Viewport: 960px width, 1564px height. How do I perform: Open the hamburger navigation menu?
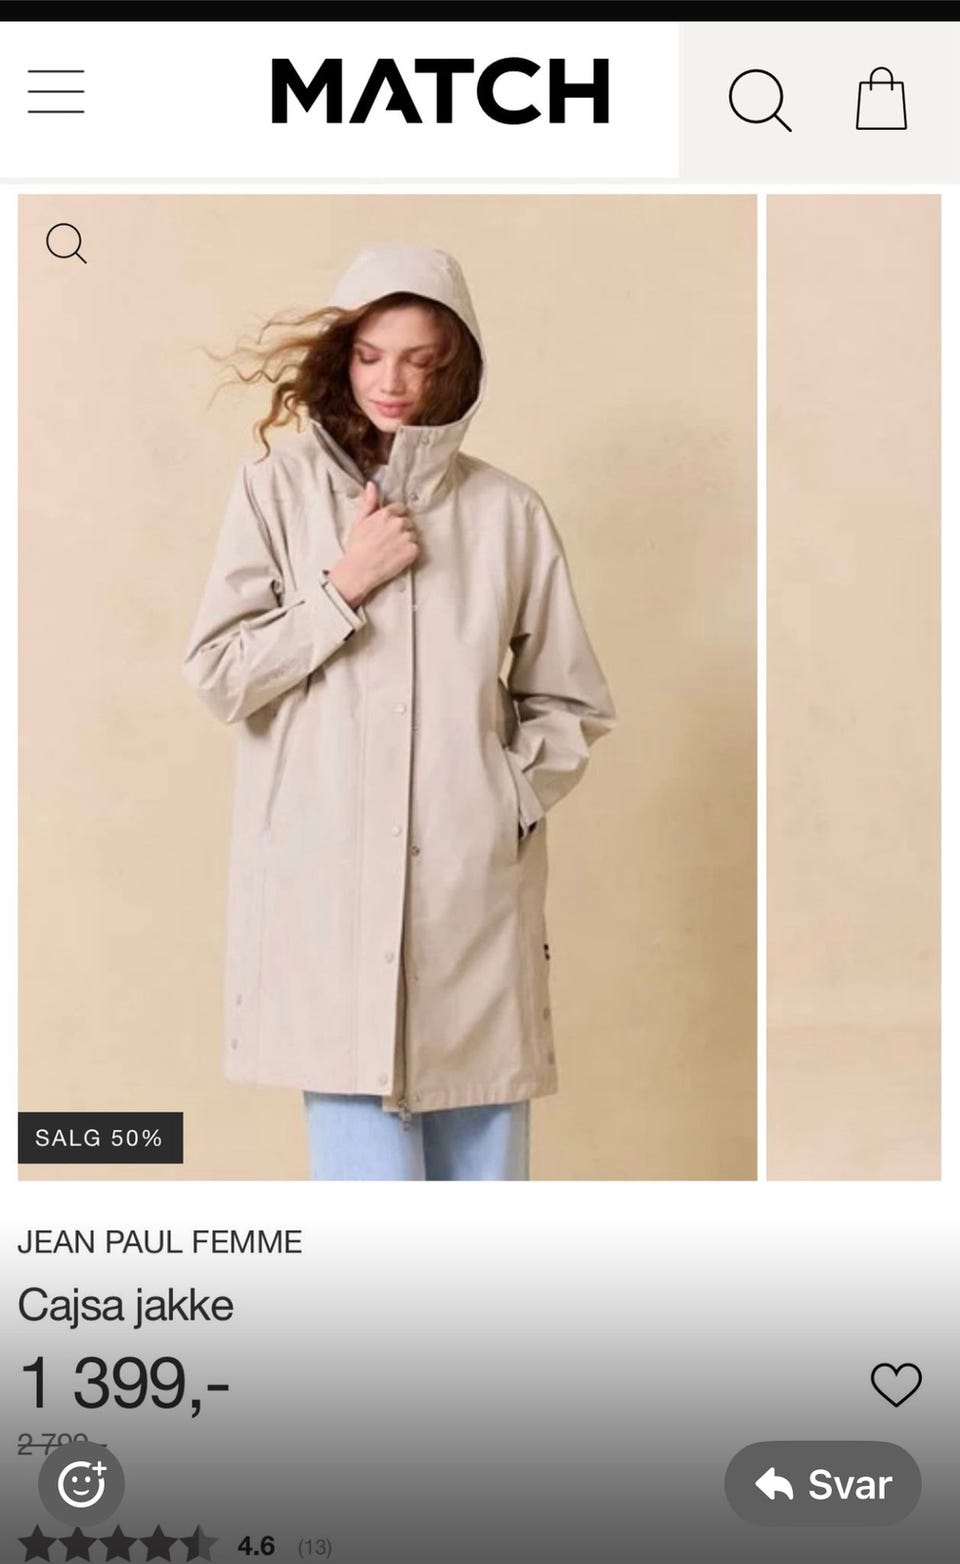tap(56, 91)
